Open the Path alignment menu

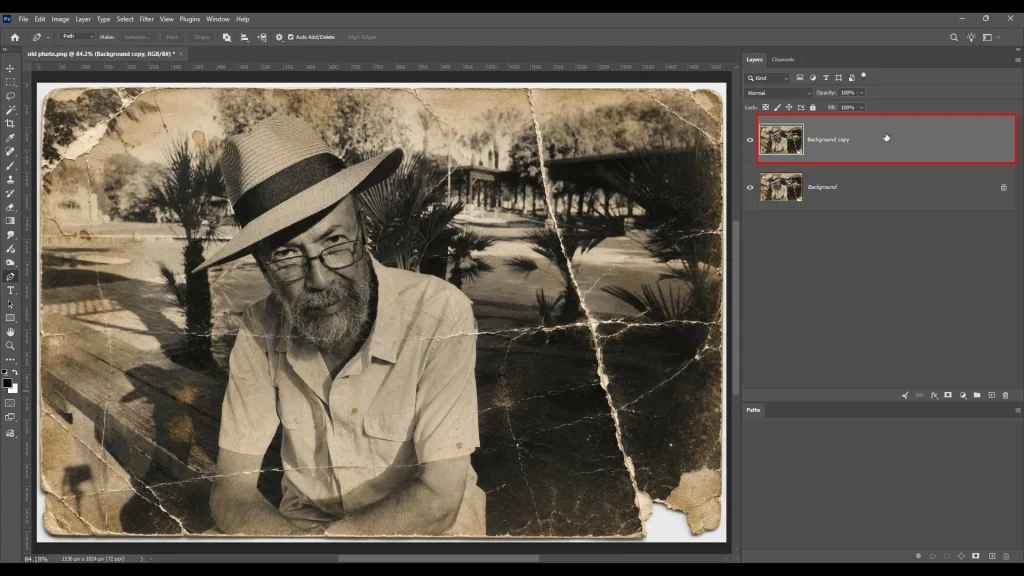pyautogui.click(x=244, y=37)
